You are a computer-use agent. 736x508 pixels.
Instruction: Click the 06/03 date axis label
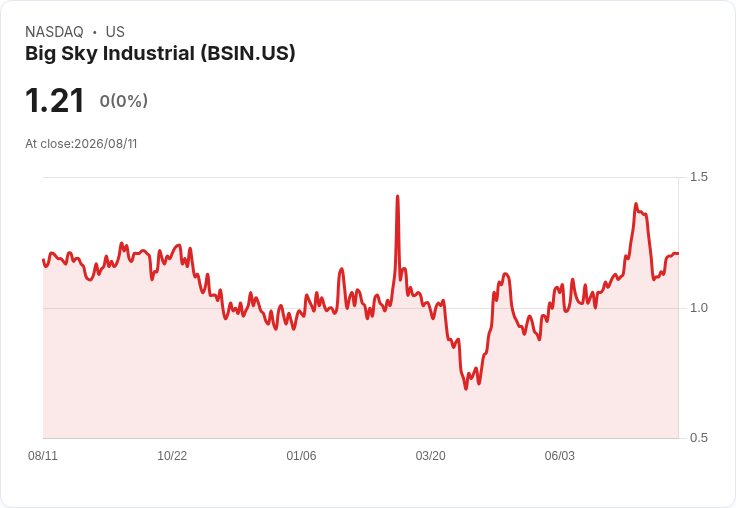click(x=560, y=456)
